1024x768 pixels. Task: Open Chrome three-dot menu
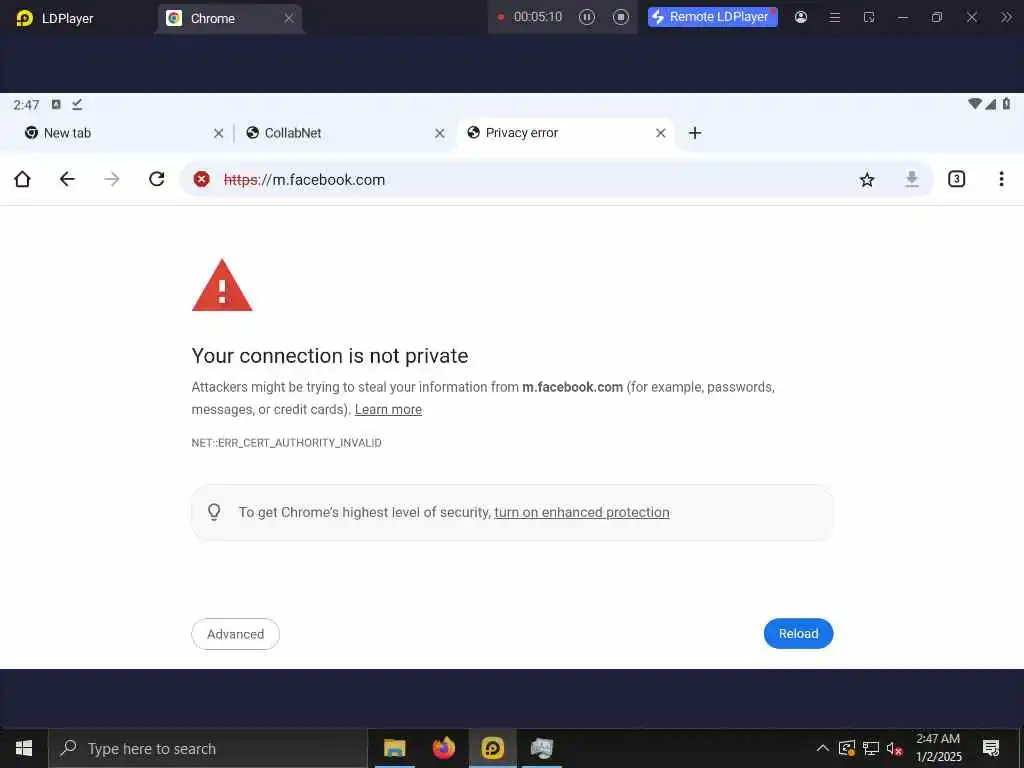1001,179
